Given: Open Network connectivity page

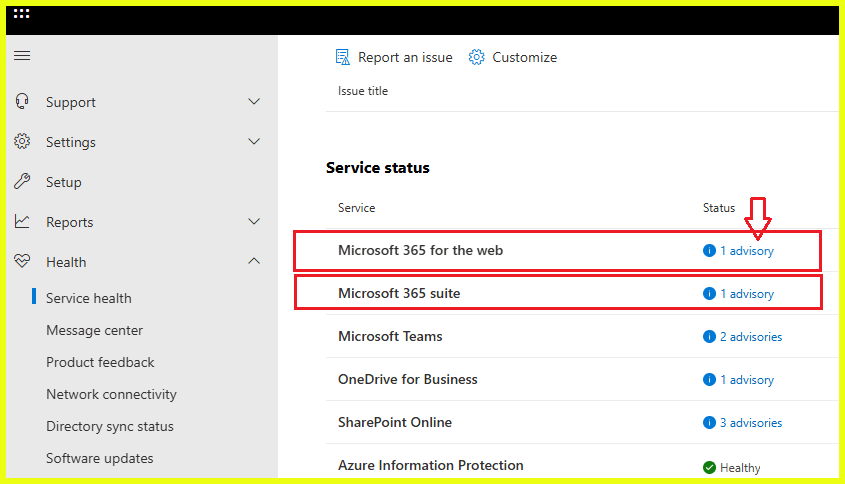Looking at the screenshot, I should coord(112,394).
